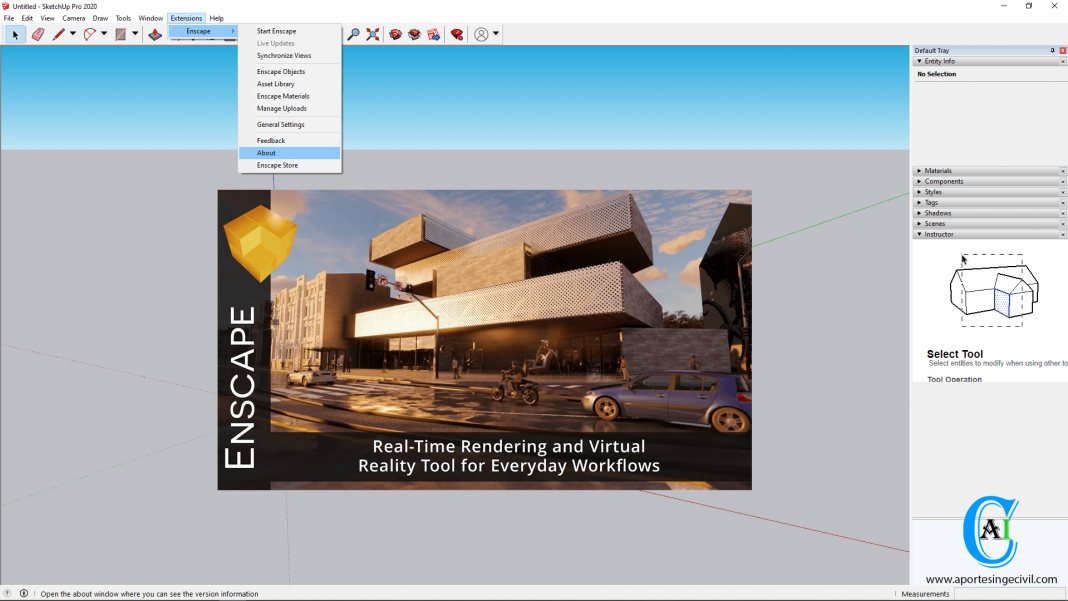Viewport: 1068px width, 601px height.
Task: Select the Eraser tool
Action: pos(38,34)
